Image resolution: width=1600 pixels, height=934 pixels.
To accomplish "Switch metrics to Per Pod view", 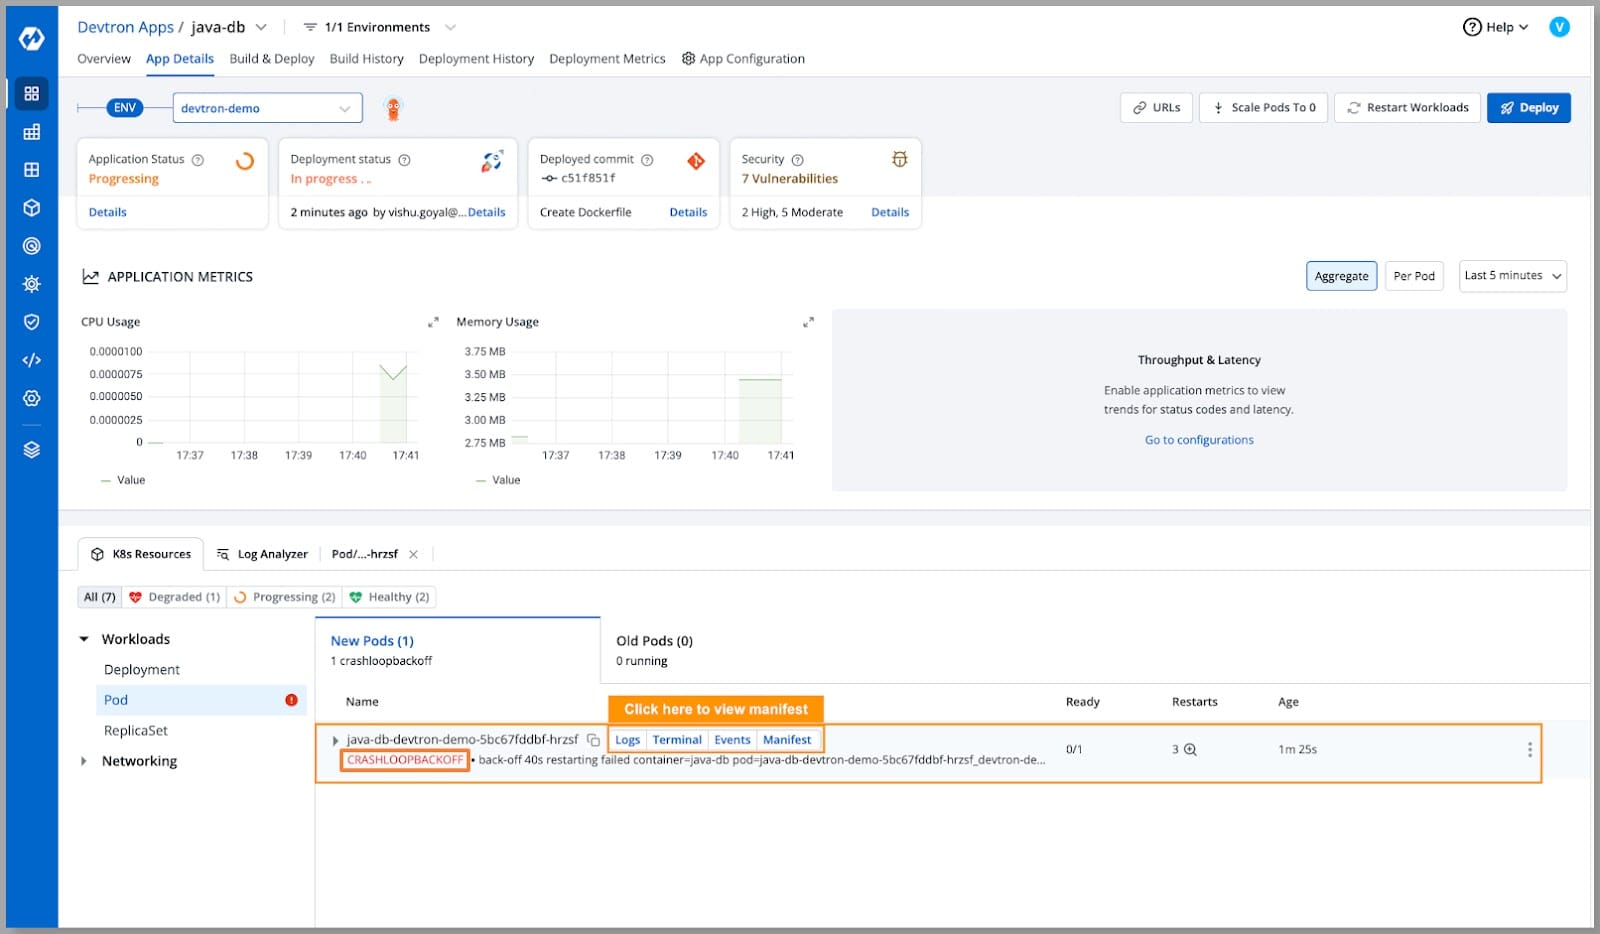I will 1413,276.
